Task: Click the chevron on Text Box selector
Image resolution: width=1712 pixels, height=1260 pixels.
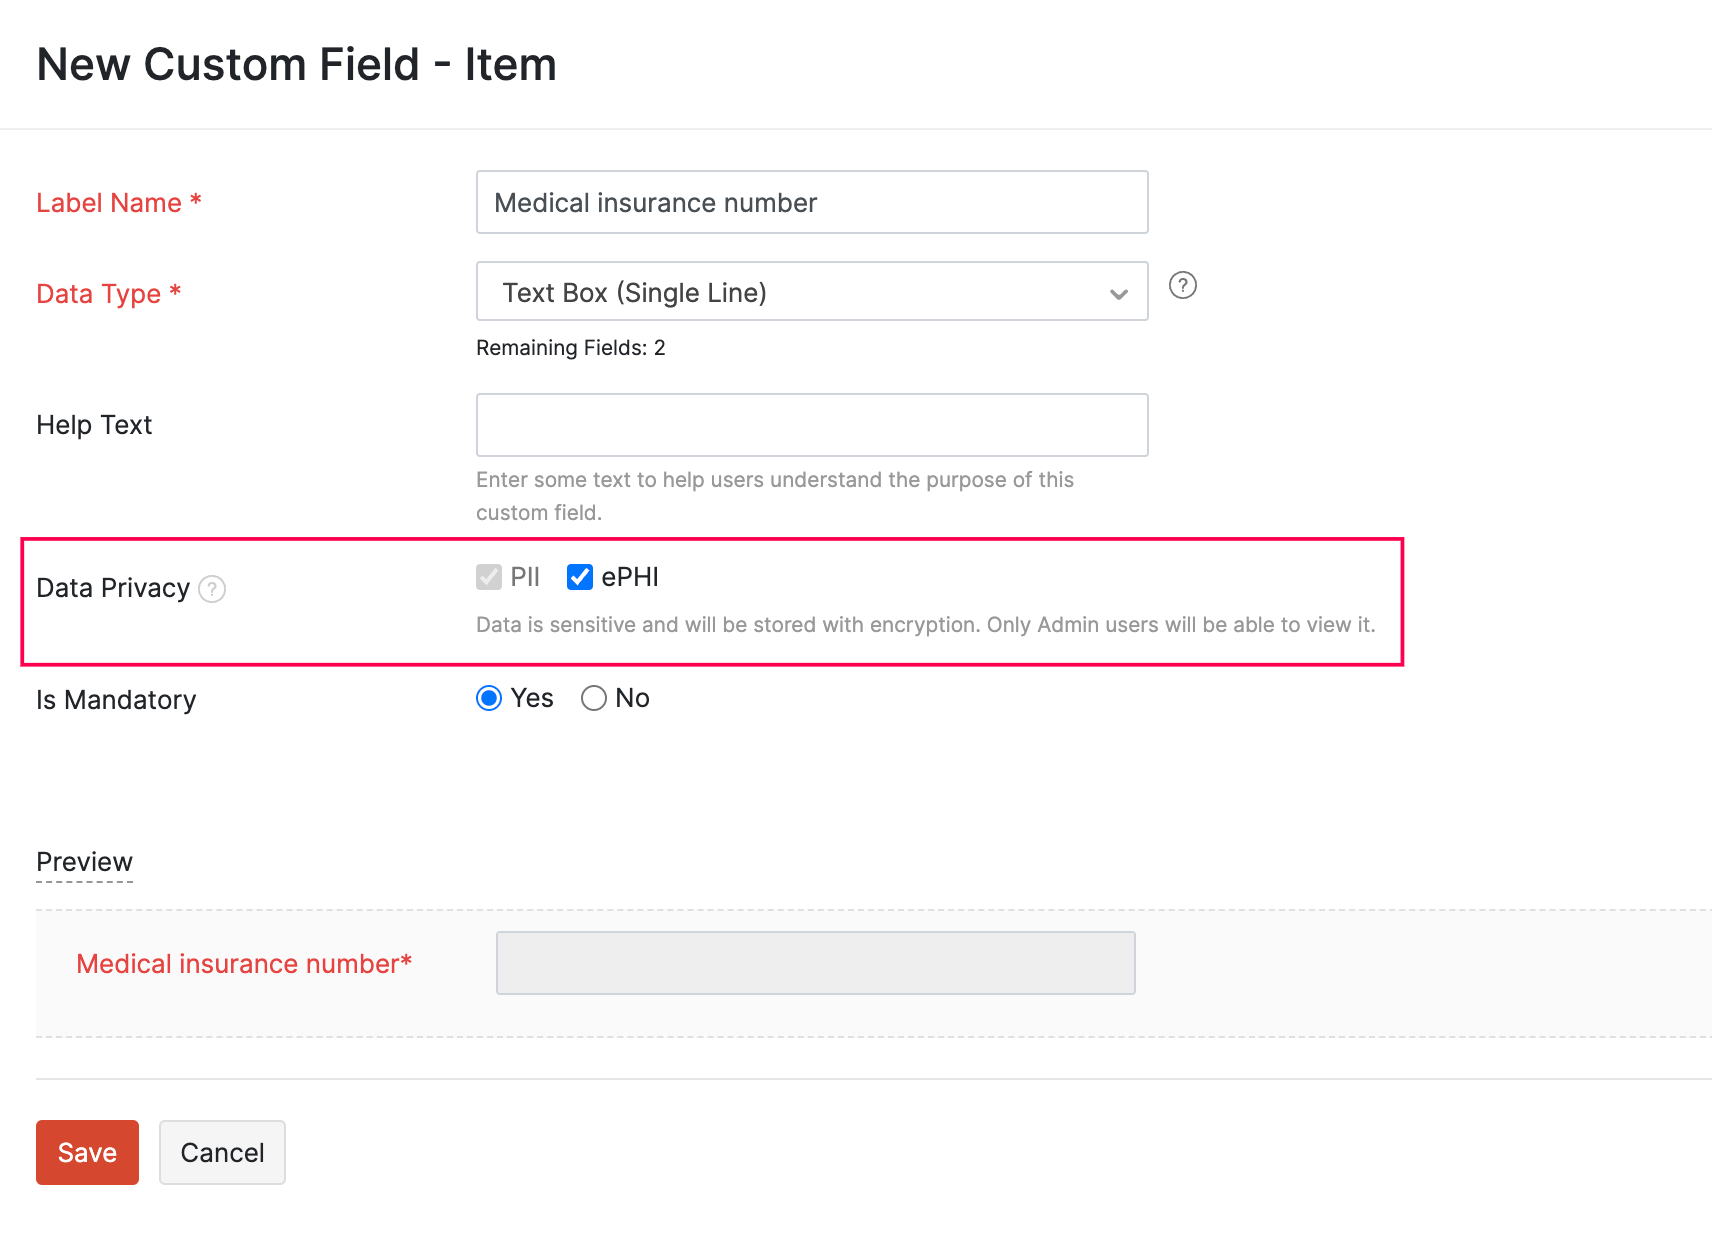Action: 1117,294
